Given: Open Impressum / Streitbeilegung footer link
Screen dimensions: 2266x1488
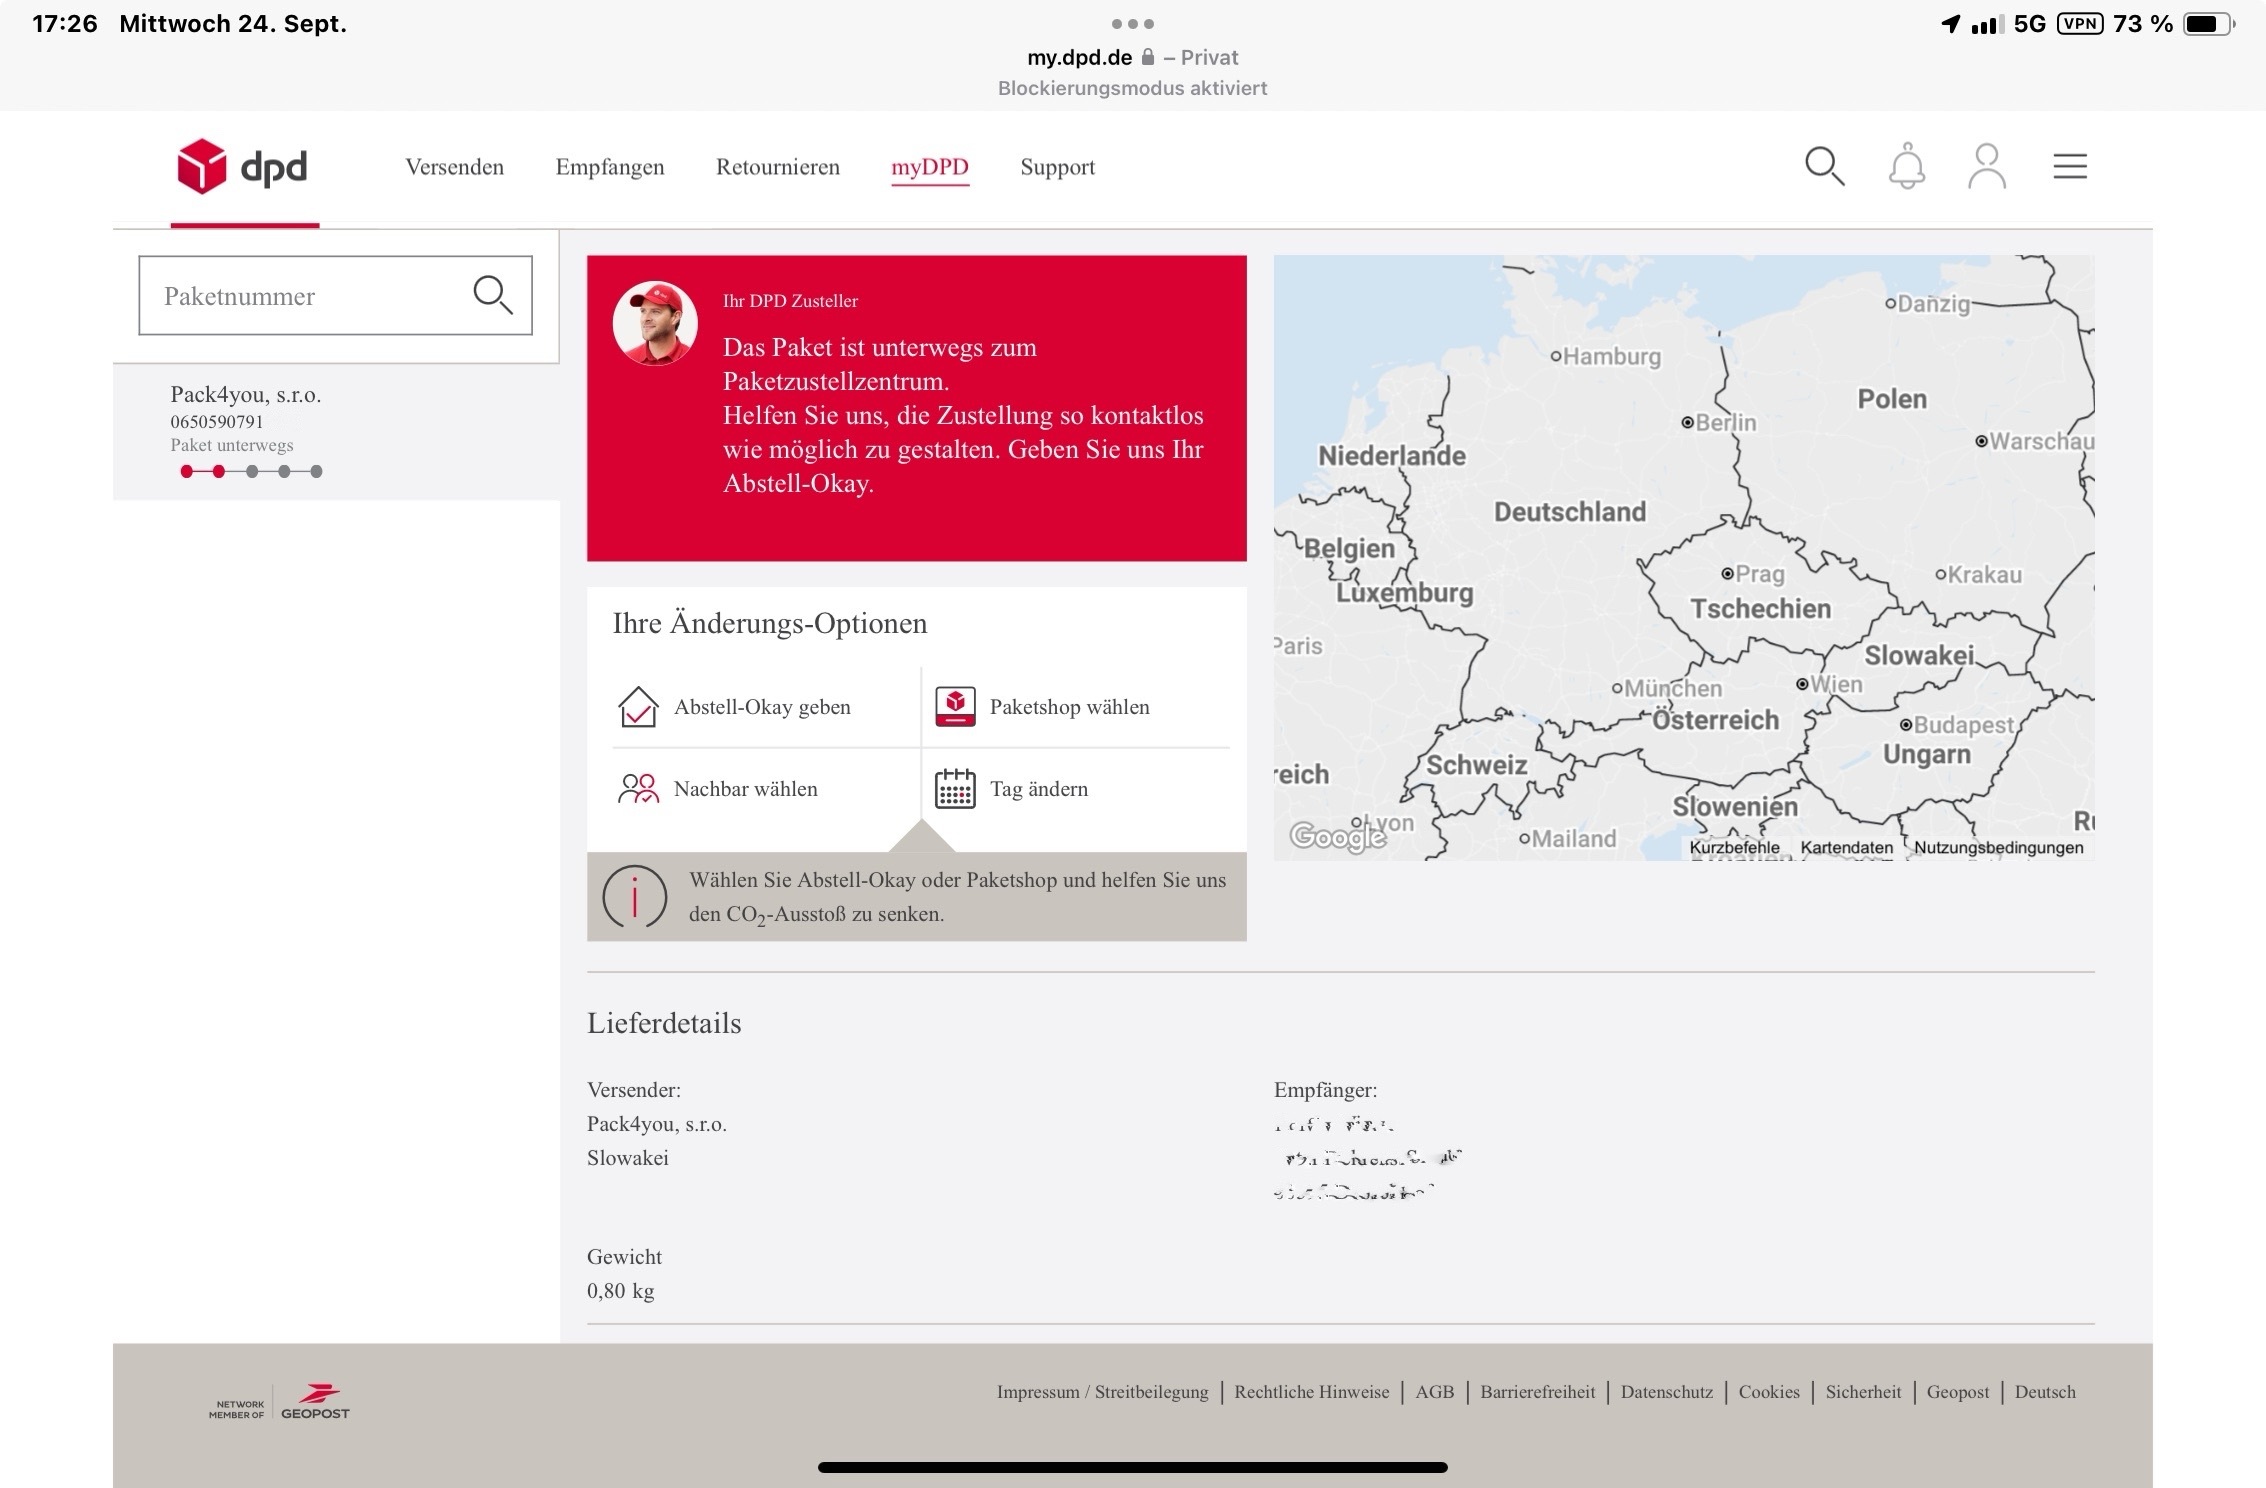Looking at the screenshot, I should [x=1102, y=1392].
